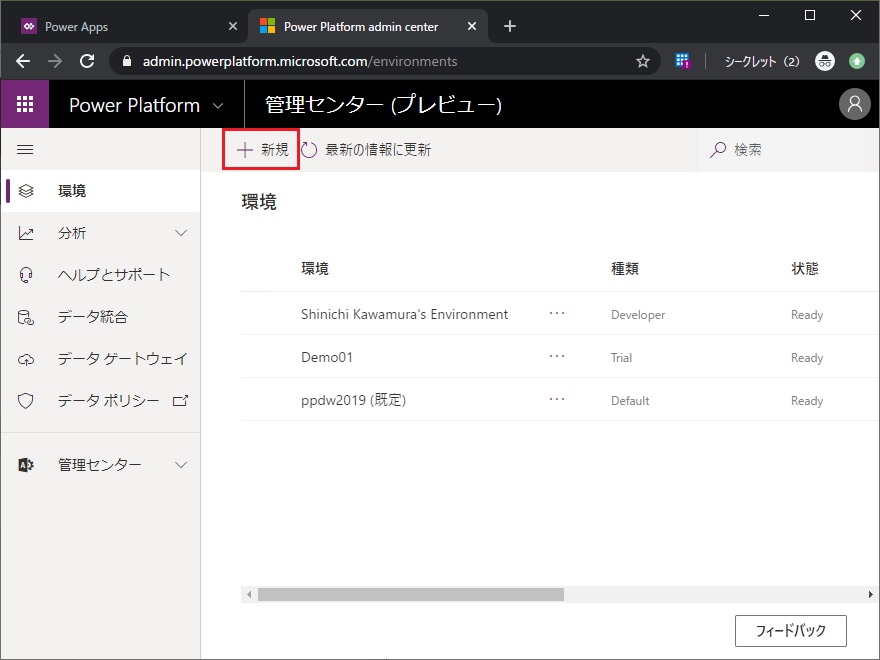Open Shinichi Kawamura's Environment link
Image resolution: width=880 pixels, height=660 pixels.
pos(404,314)
